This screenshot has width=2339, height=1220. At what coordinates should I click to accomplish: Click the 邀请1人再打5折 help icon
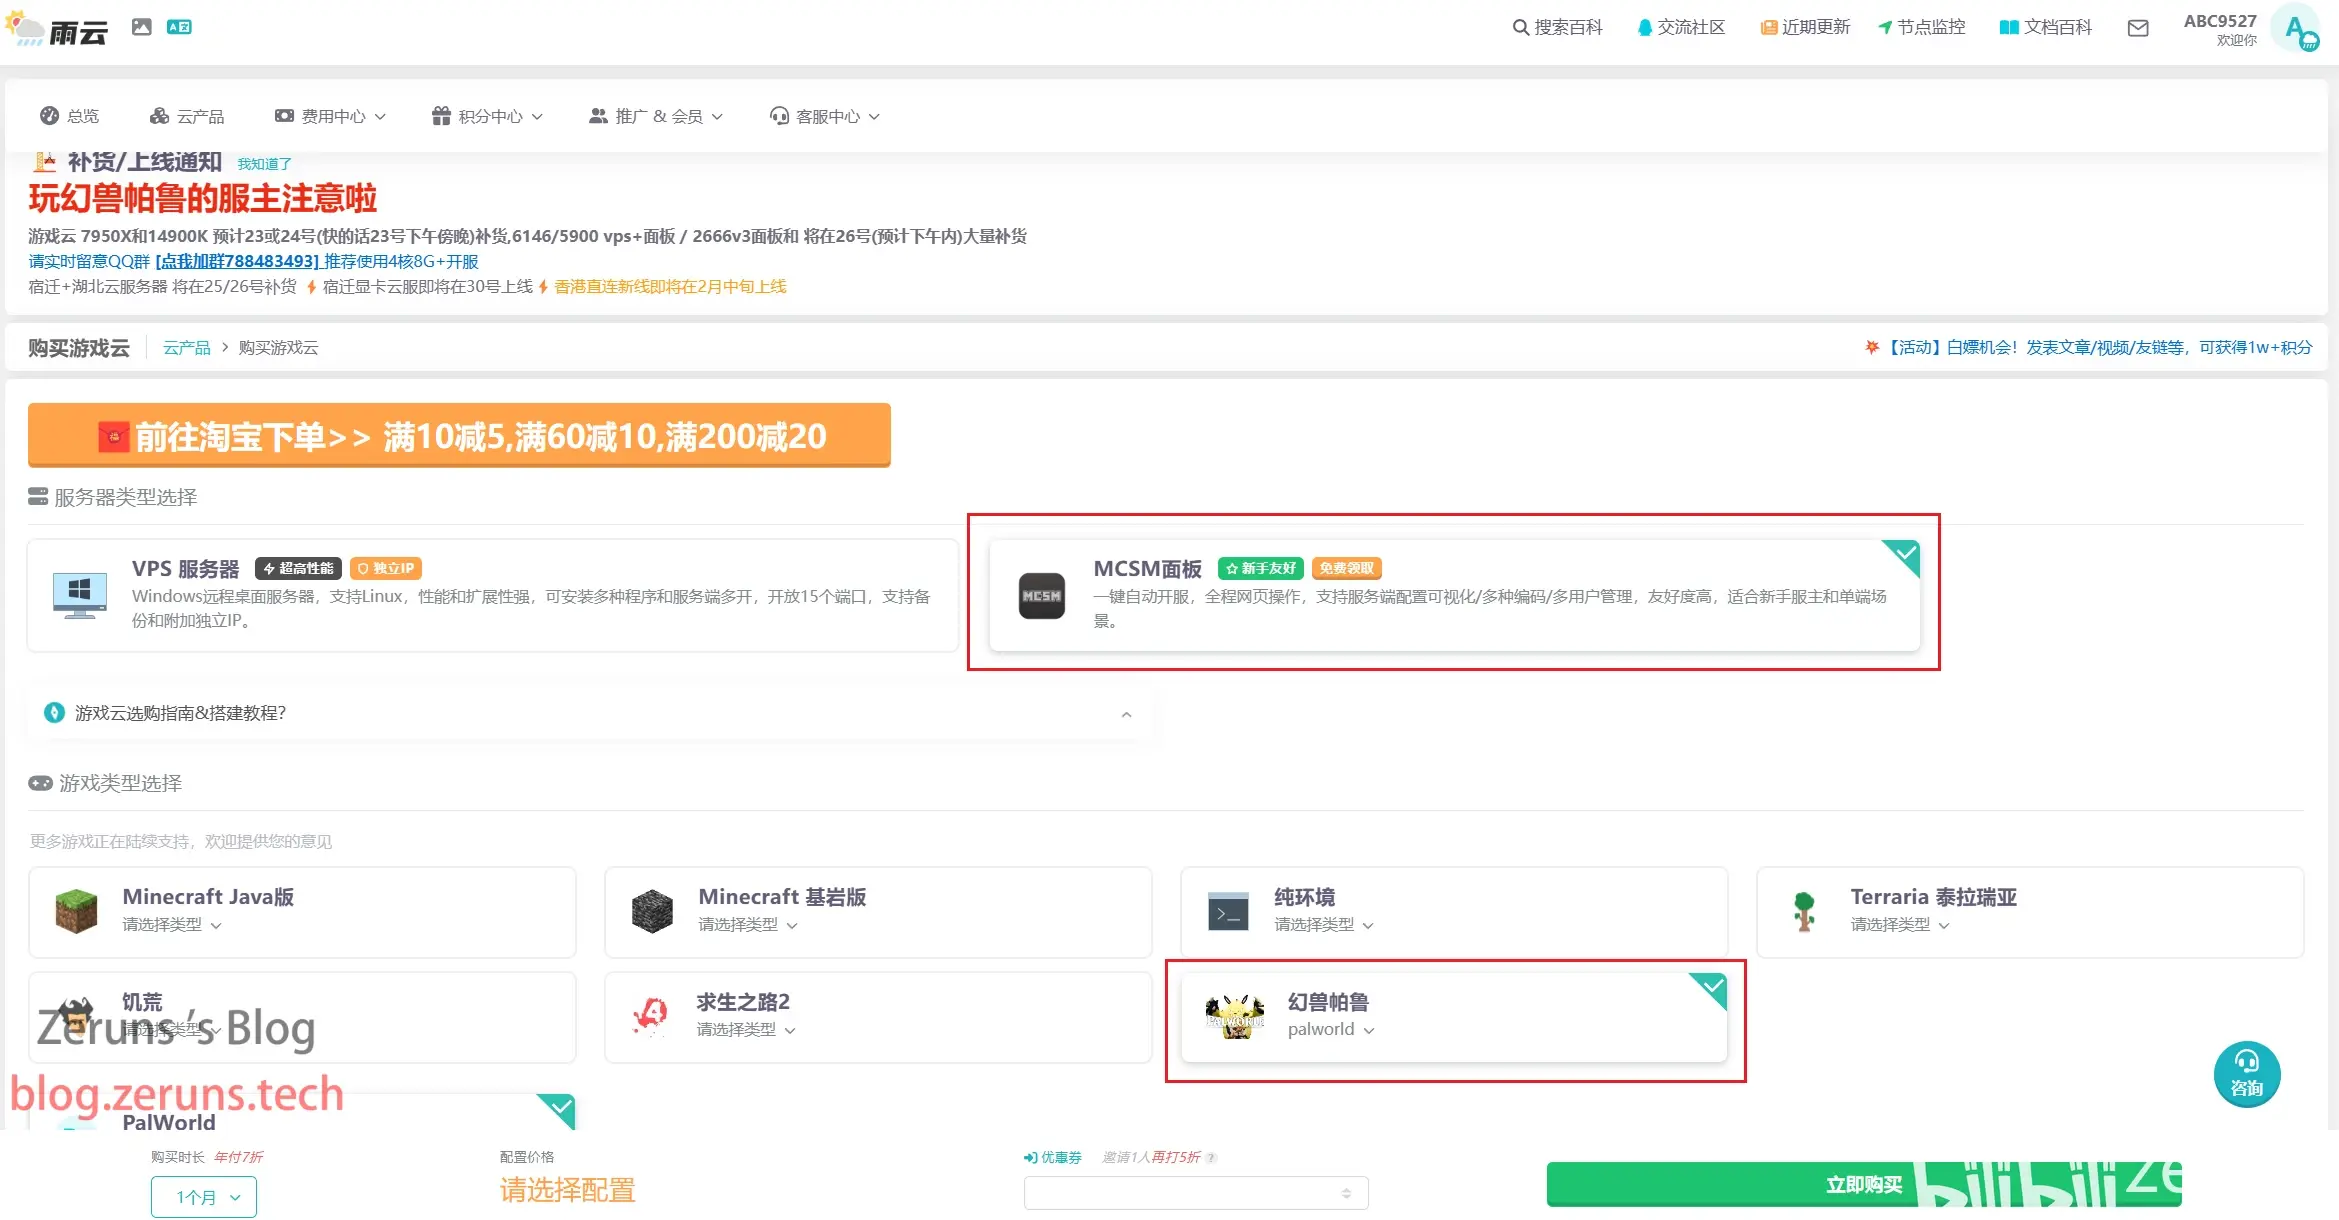1211,1158
